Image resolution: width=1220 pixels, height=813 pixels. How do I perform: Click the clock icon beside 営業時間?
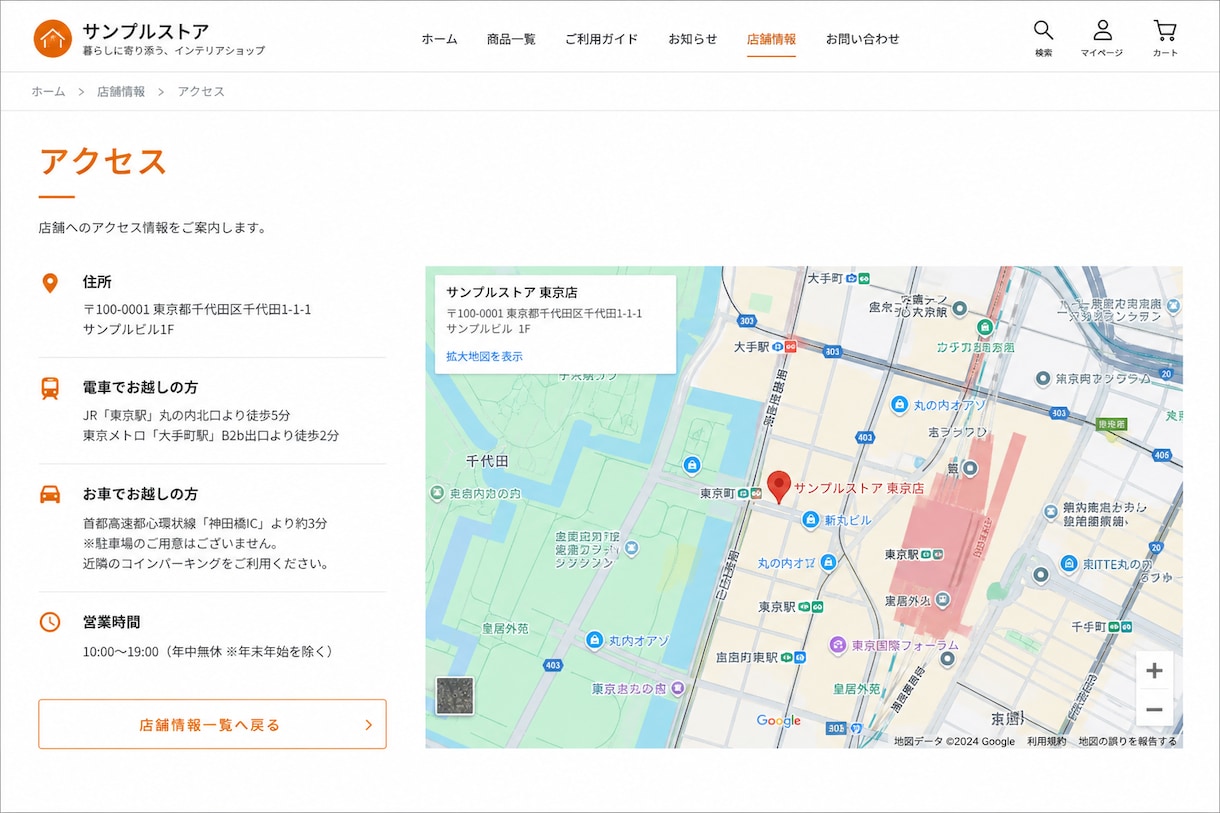click(x=50, y=622)
